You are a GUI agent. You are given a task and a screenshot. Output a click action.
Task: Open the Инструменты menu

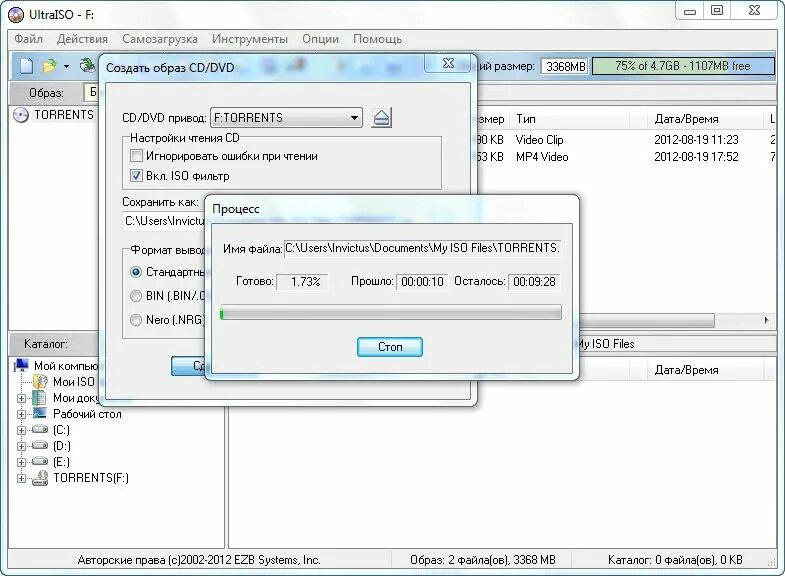point(250,39)
